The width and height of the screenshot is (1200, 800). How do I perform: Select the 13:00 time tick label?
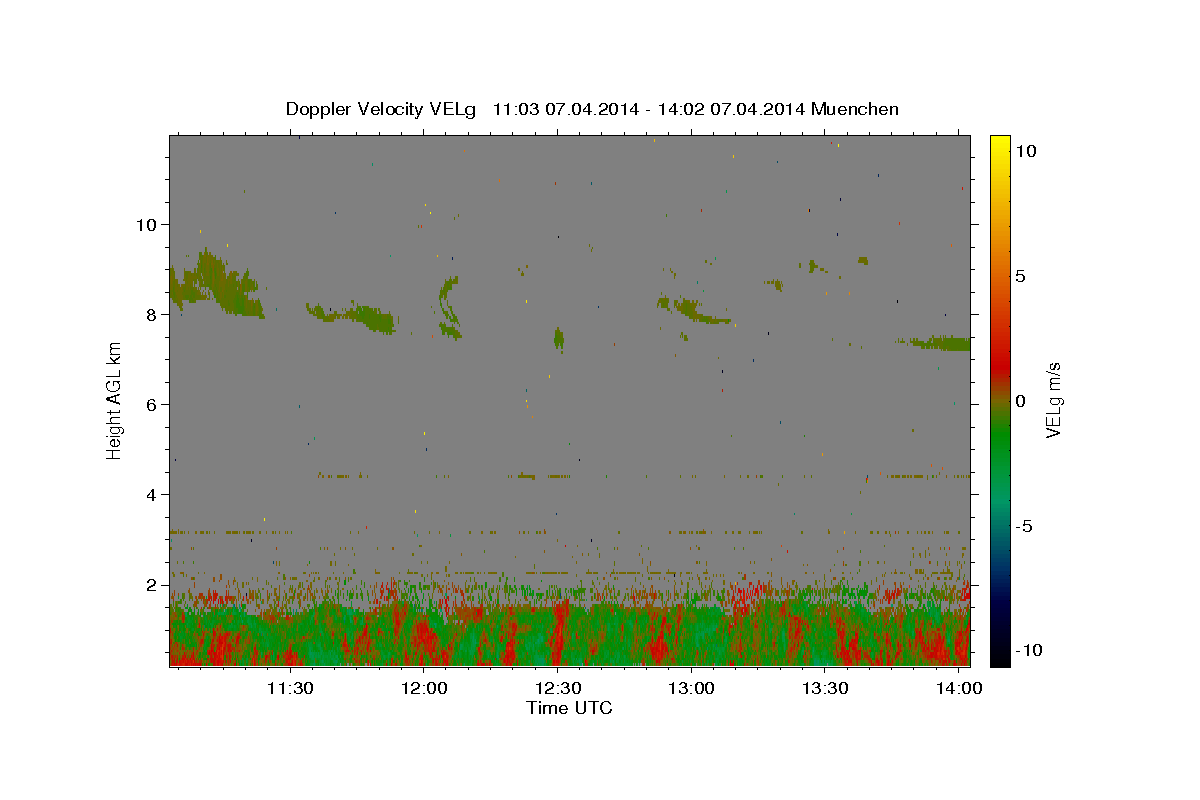pyautogui.click(x=690, y=689)
